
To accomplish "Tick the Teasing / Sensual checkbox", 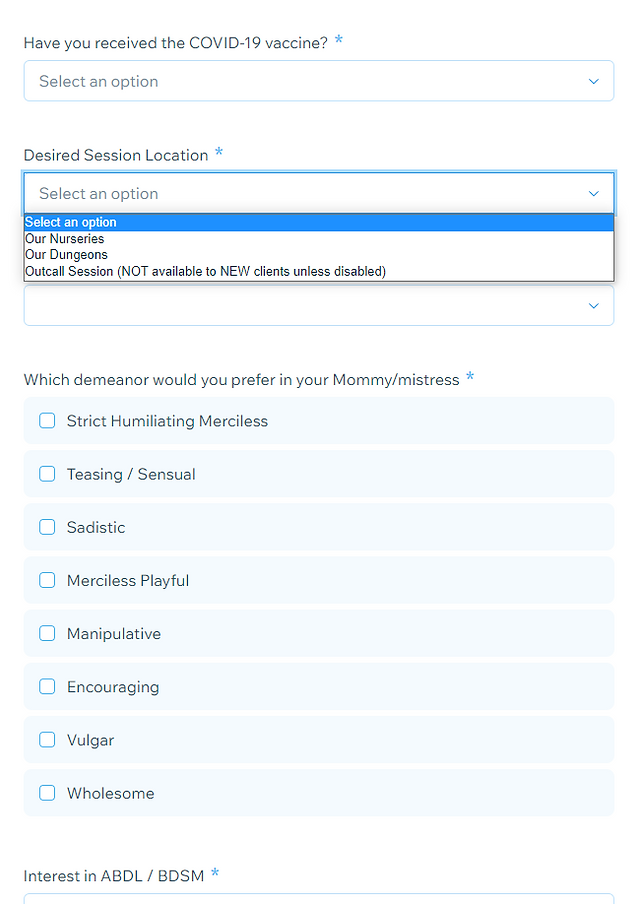I will (47, 474).
